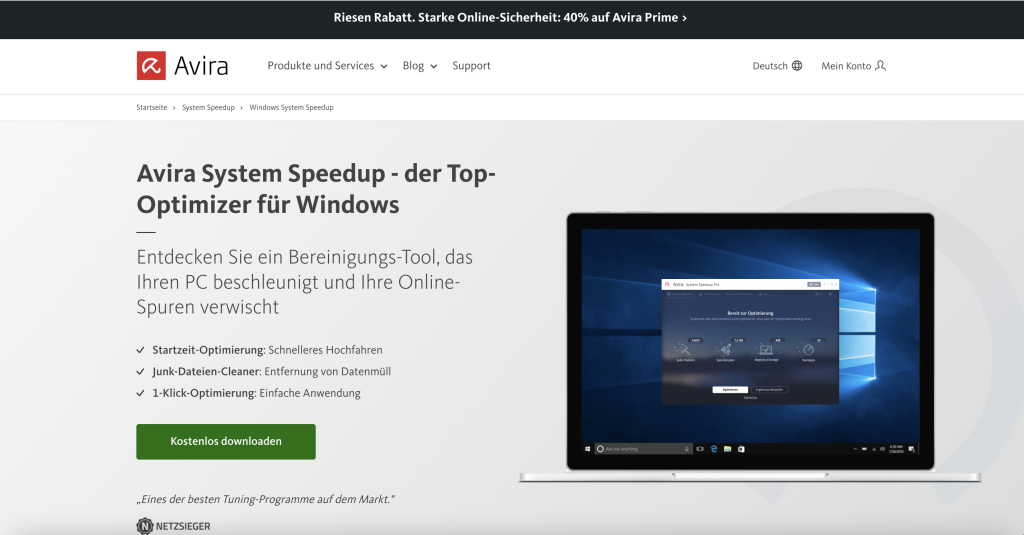Click the globe language icon
This screenshot has width=1024, height=535.
point(797,66)
